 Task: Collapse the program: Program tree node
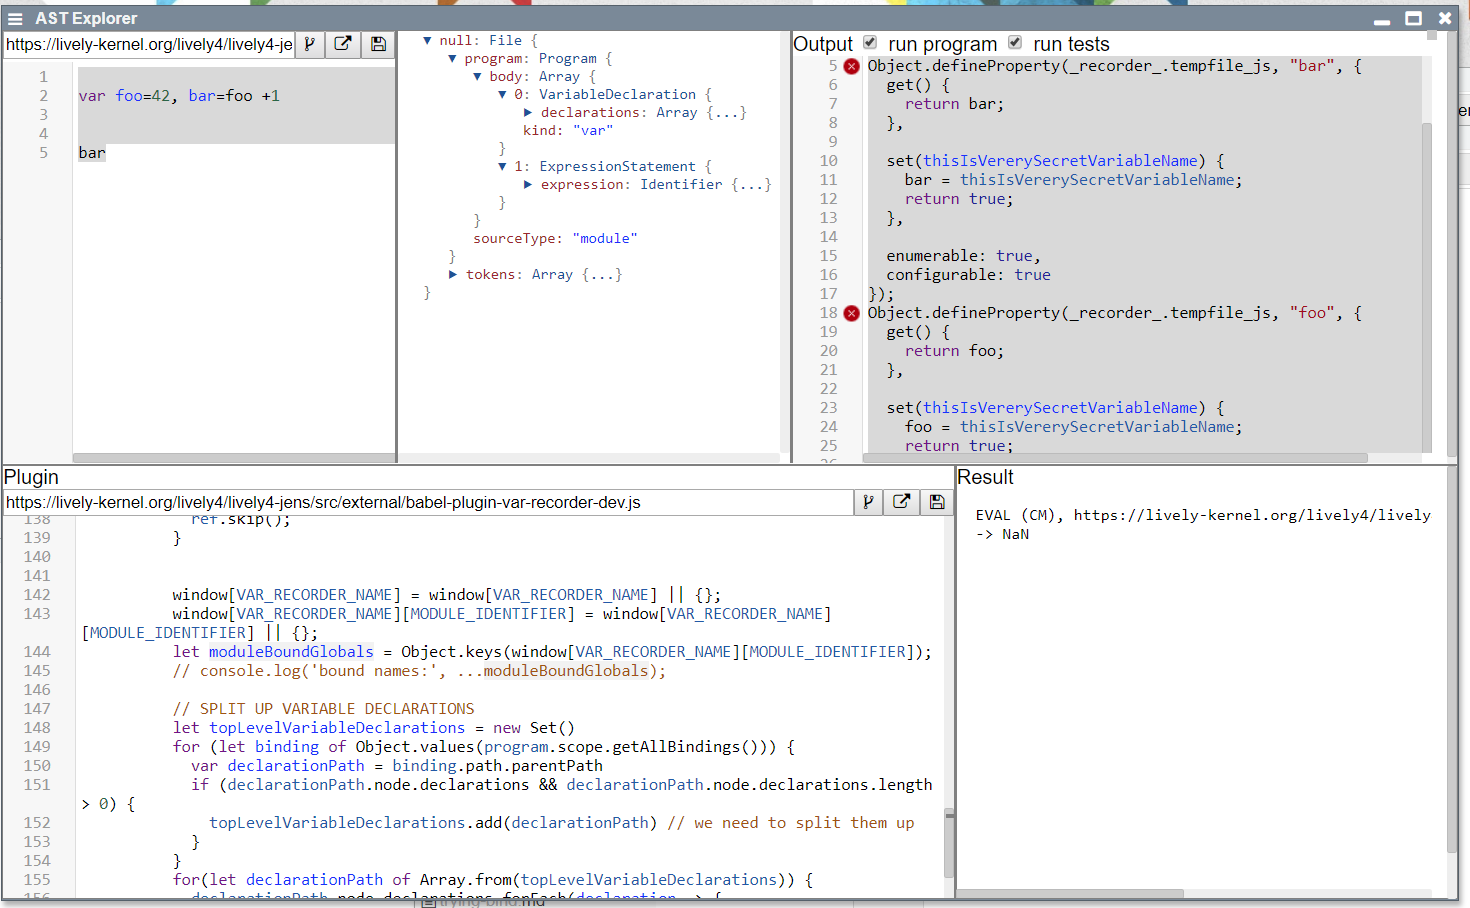pyautogui.click(x=452, y=59)
